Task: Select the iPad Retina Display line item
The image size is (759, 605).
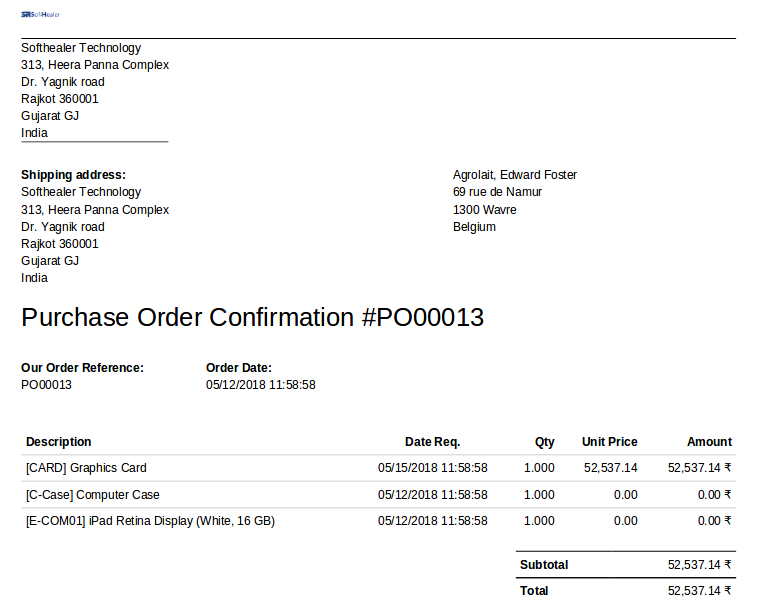Action: [150, 521]
